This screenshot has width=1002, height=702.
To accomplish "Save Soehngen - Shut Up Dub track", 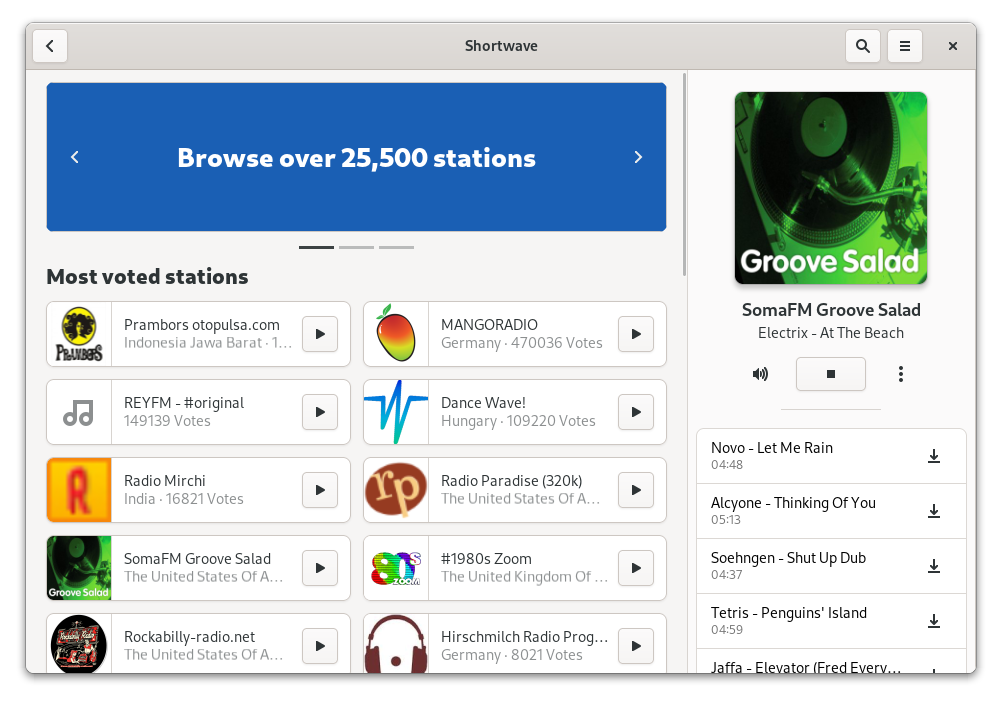I will tap(934, 566).
